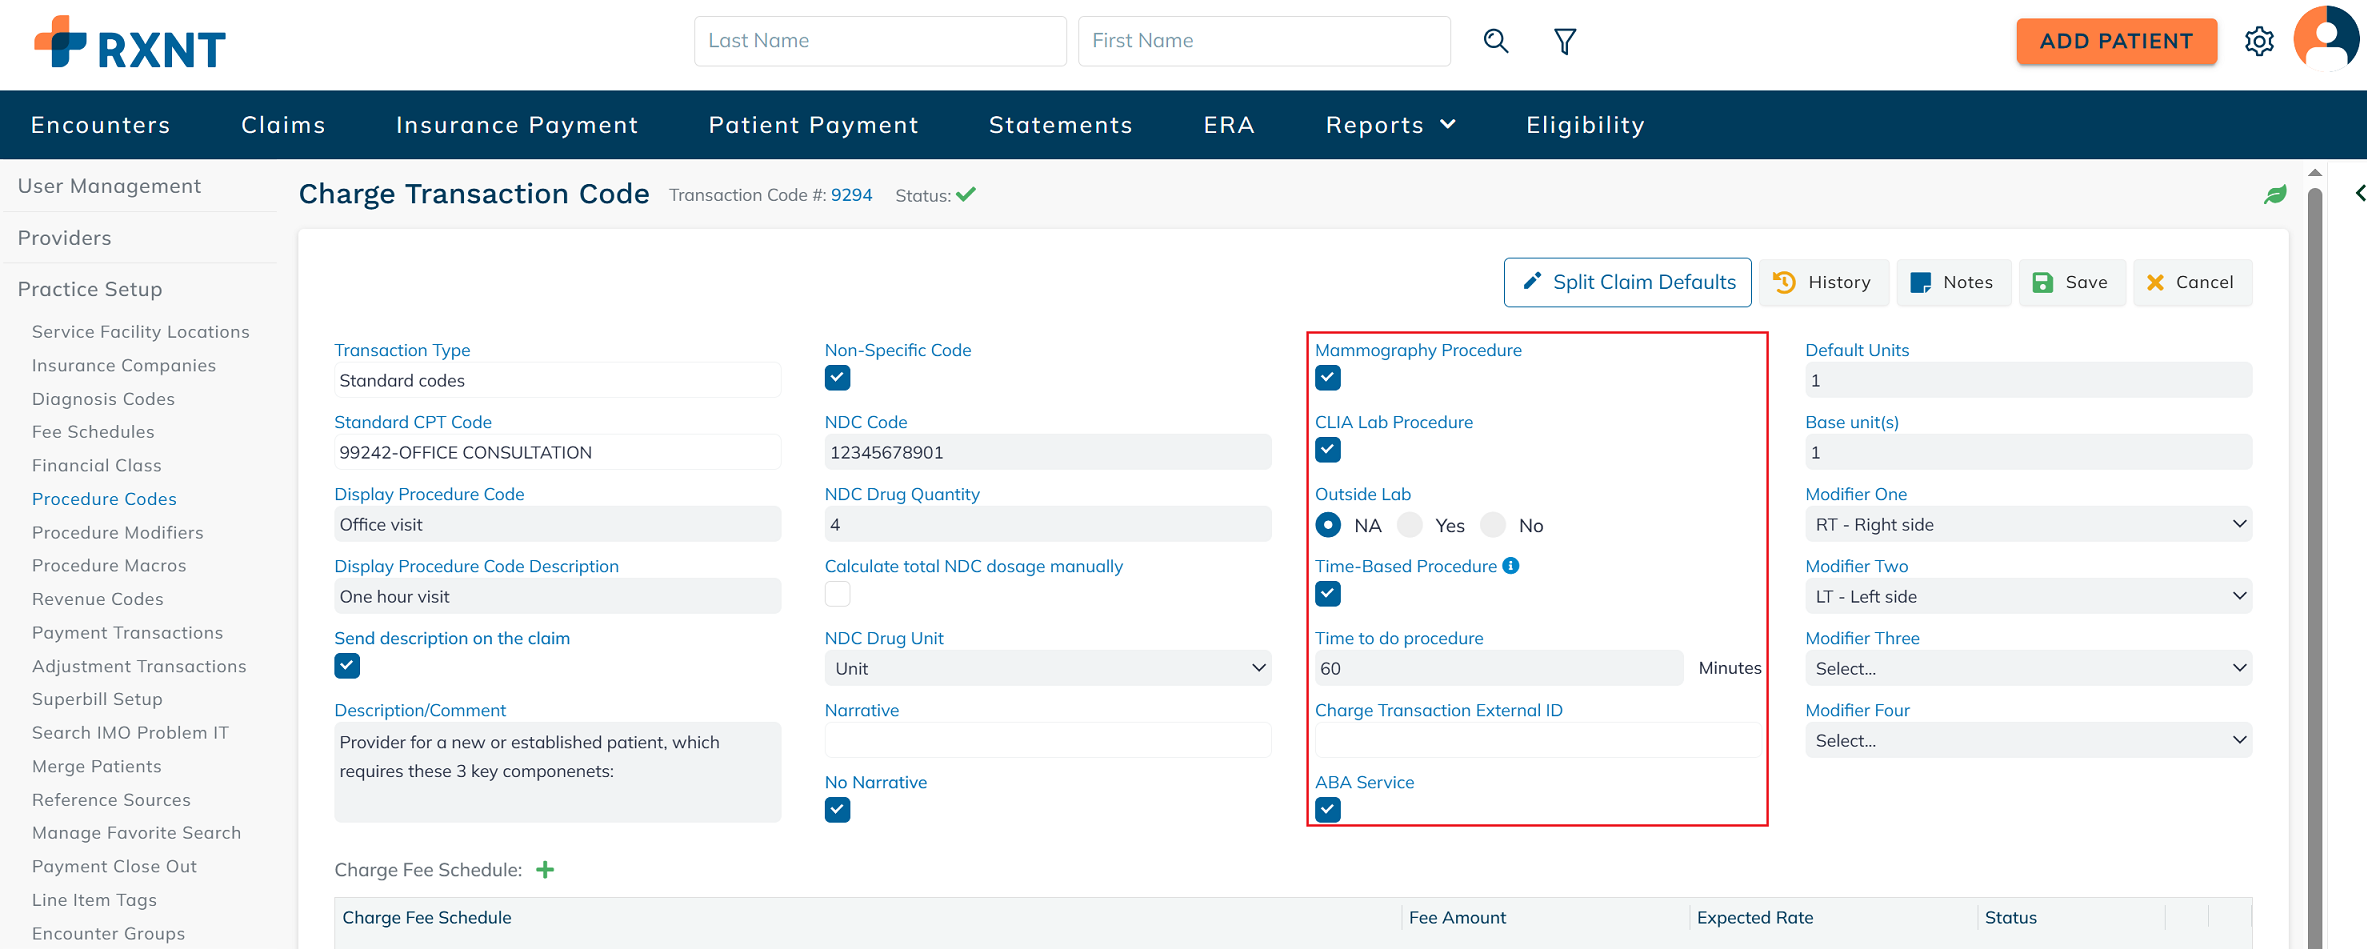Select Yes for Outside Lab

[x=1411, y=525]
